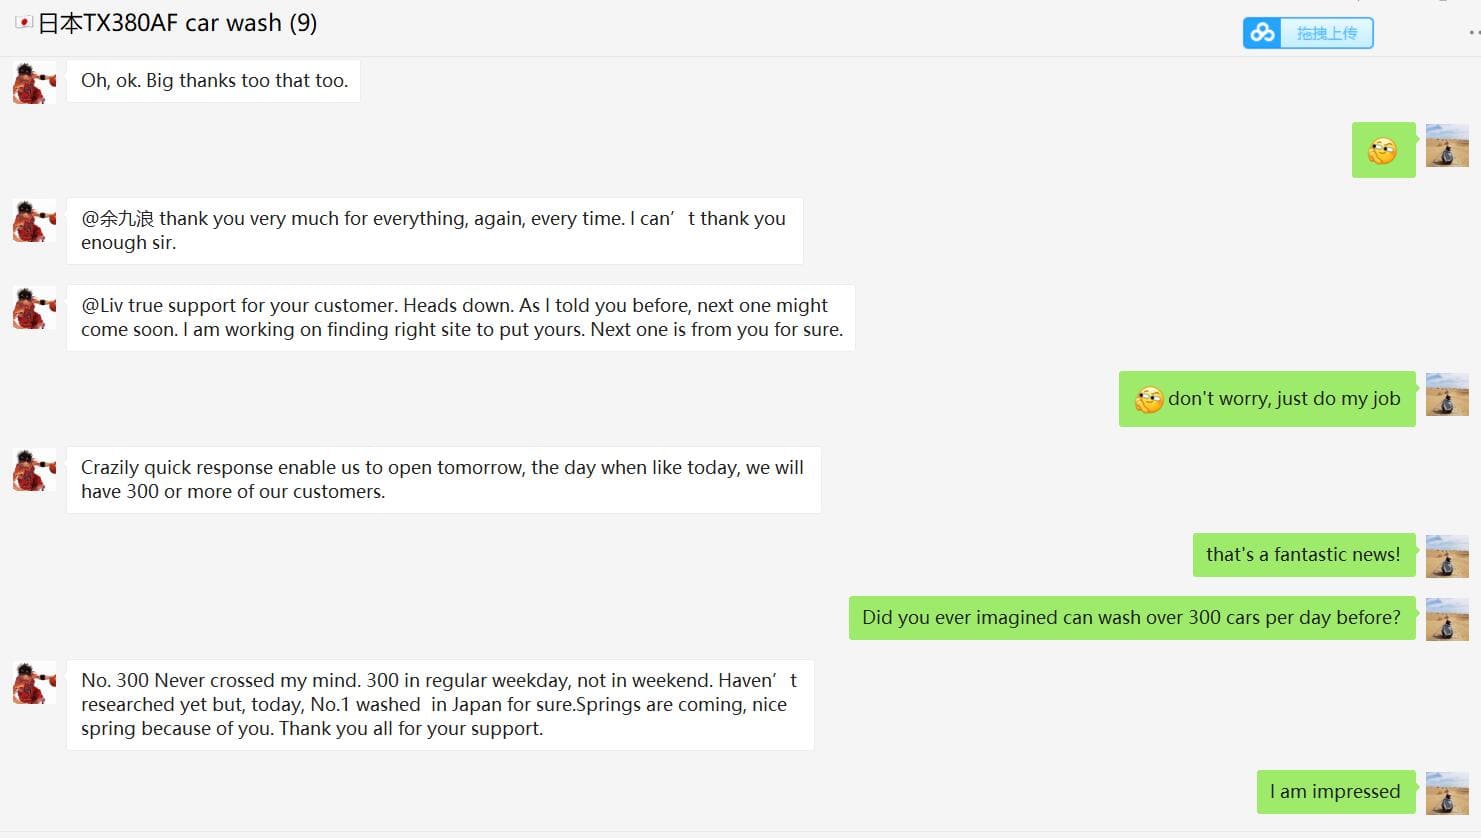Select the 'don't worry, just do my job' message
This screenshot has width=1481, height=838.
pyautogui.click(x=1267, y=399)
